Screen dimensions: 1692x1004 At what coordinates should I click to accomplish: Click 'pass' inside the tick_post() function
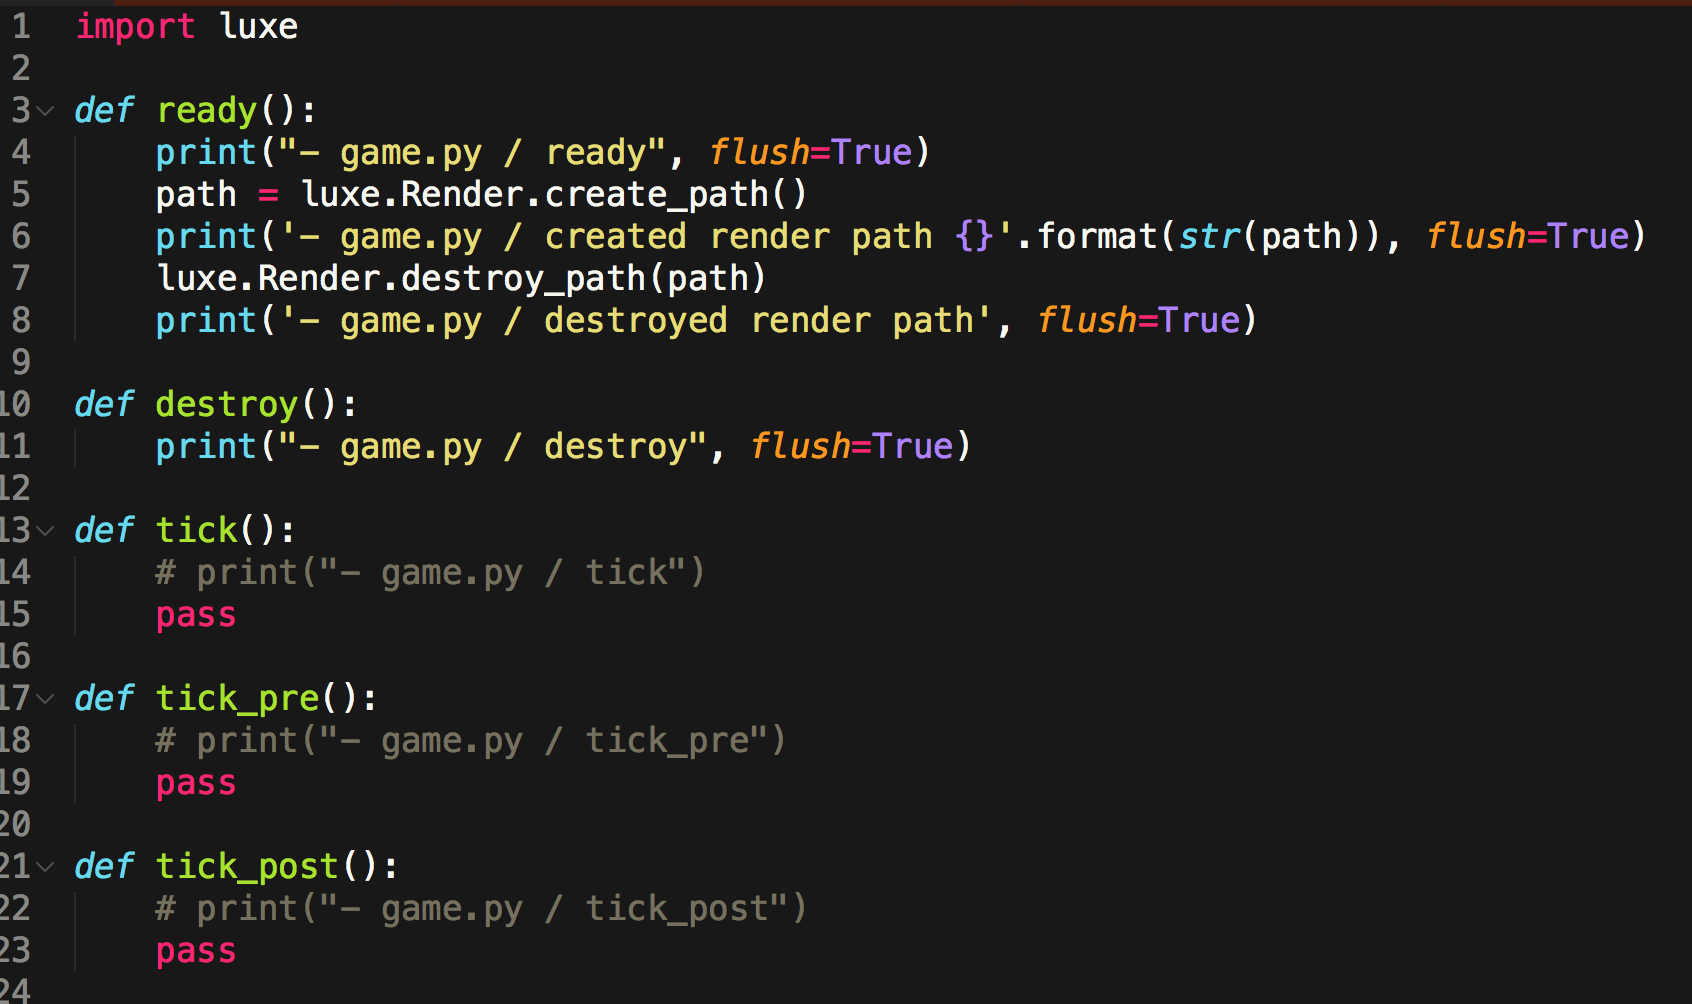click(196, 952)
